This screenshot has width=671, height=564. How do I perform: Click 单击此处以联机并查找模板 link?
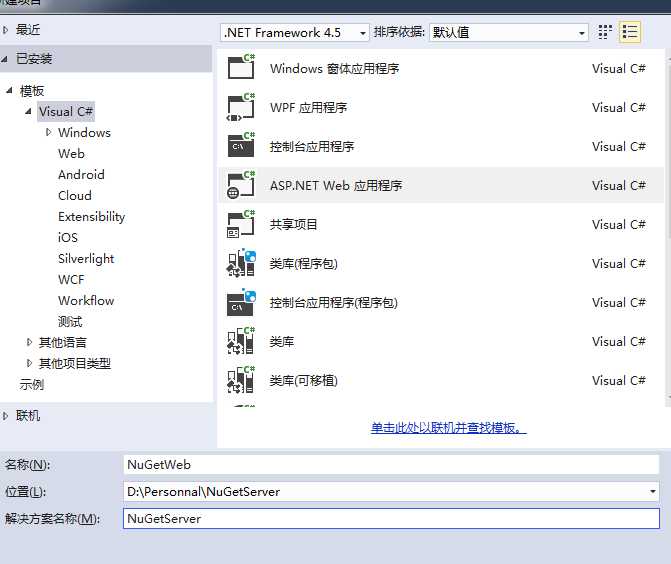pos(448,427)
